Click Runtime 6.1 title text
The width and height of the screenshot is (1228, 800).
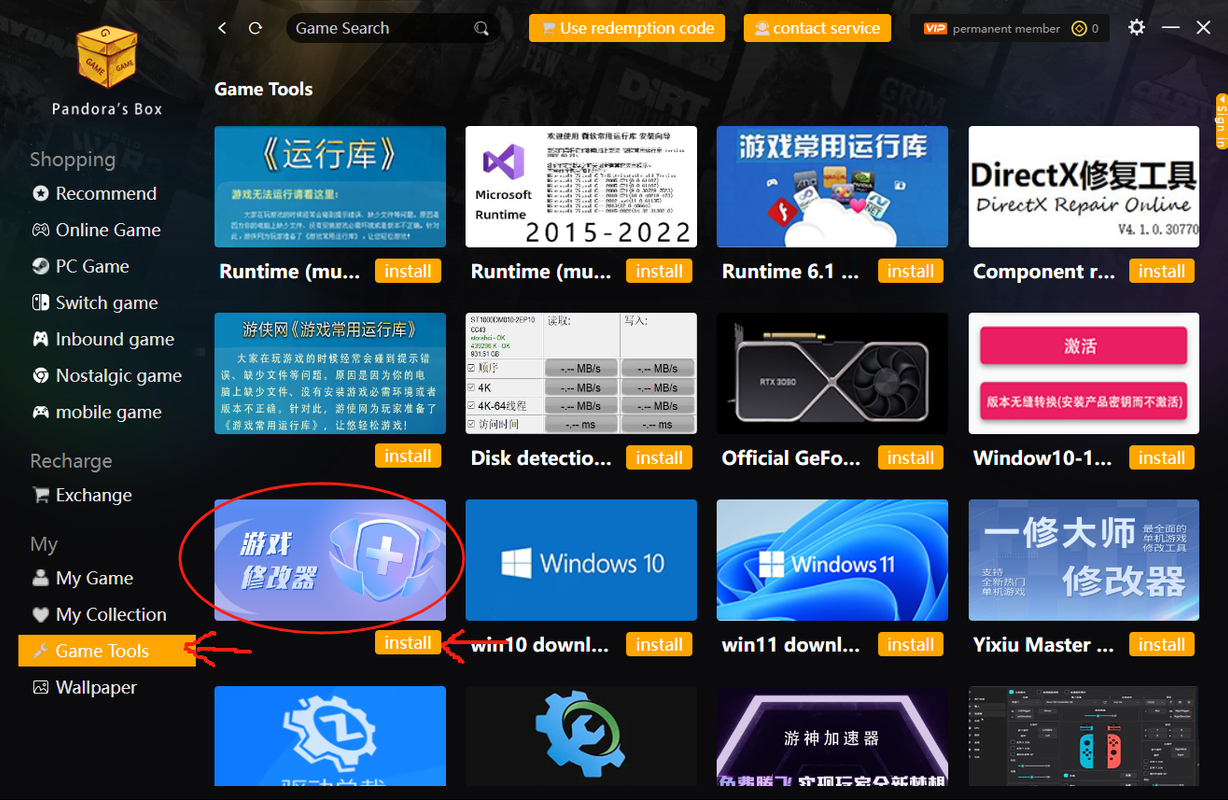click(790, 272)
